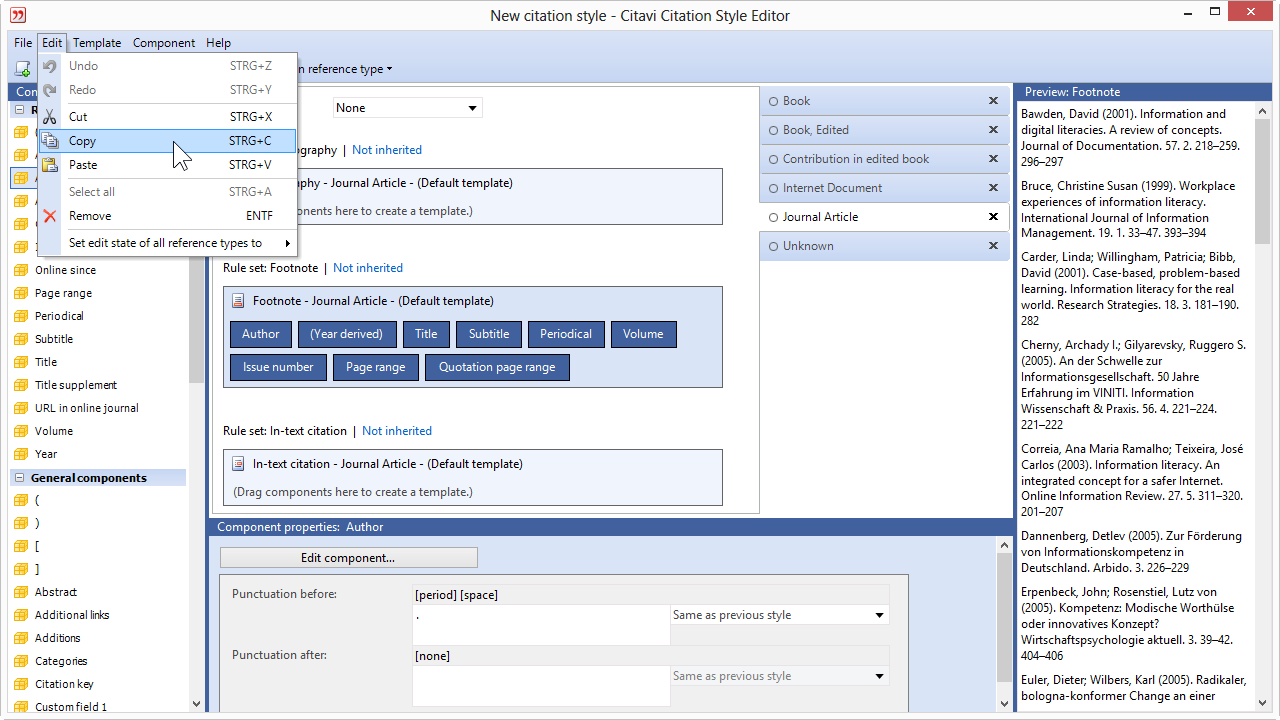Select the Abstract component icon
1280x720 pixels.
point(20,592)
